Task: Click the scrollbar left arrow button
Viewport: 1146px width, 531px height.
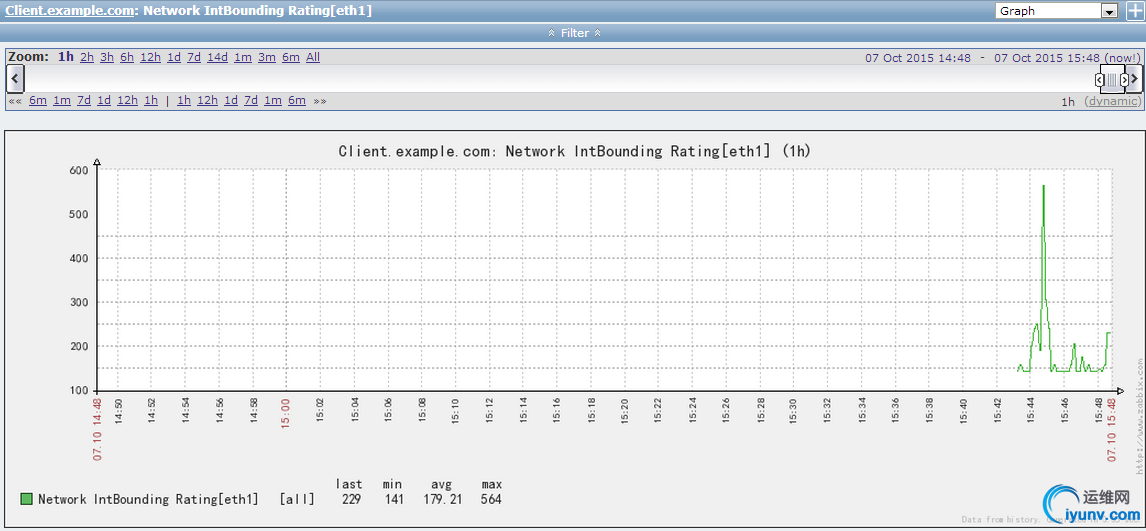Action: coord(15,78)
